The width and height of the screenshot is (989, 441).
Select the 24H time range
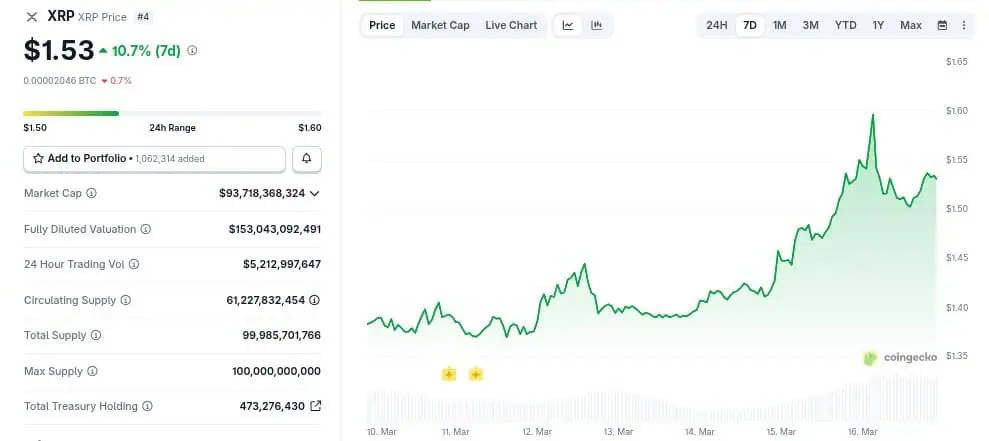[717, 25]
